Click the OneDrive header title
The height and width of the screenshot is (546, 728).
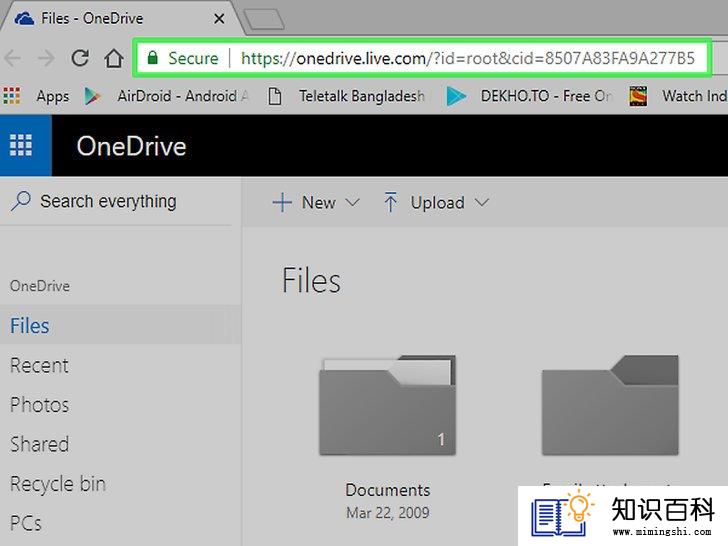[x=131, y=146]
